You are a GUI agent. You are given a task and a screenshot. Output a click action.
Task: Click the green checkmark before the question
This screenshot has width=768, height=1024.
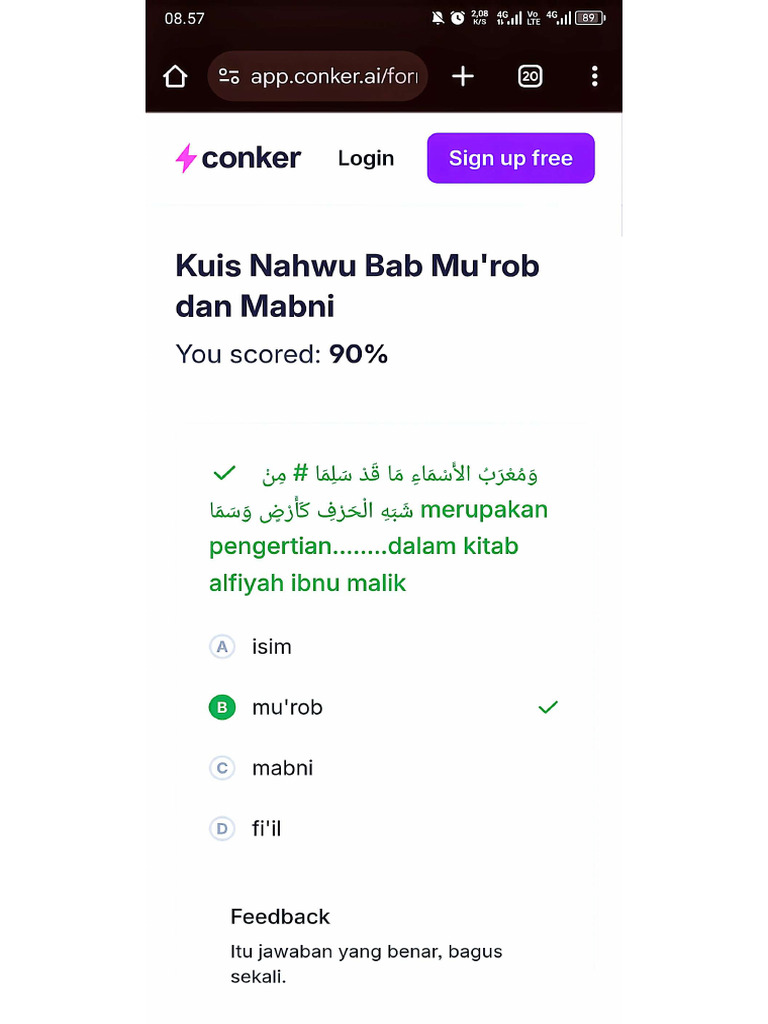(x=224, y=472)
